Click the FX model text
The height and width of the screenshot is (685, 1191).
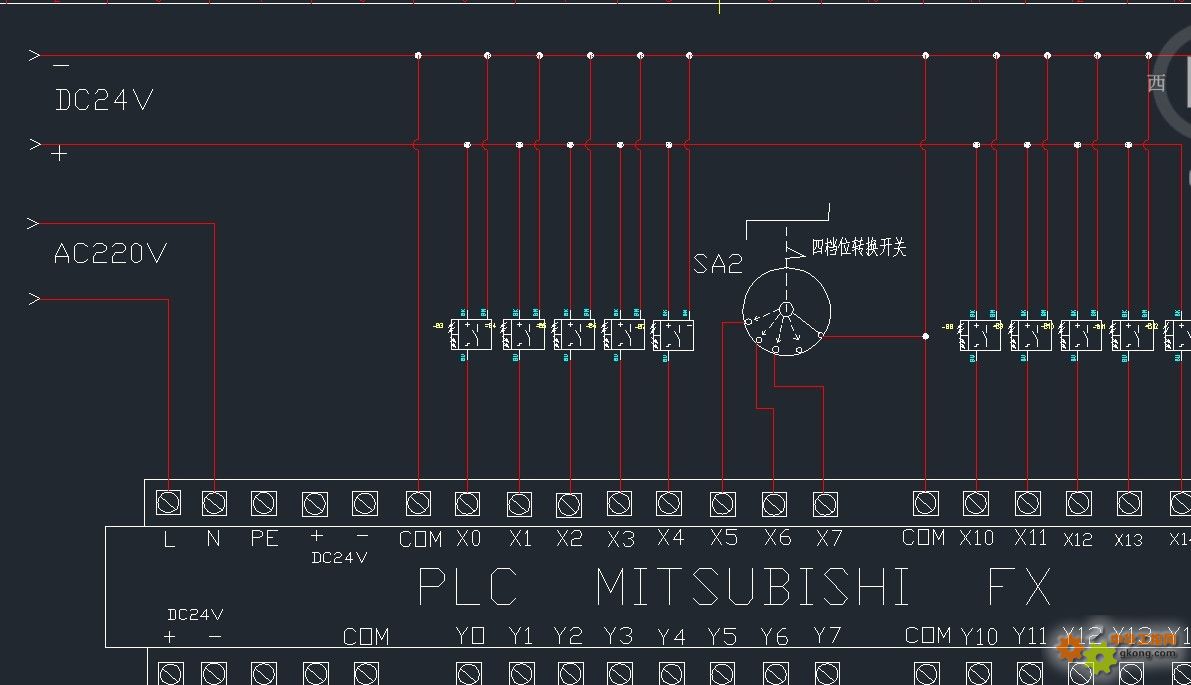1019,586
